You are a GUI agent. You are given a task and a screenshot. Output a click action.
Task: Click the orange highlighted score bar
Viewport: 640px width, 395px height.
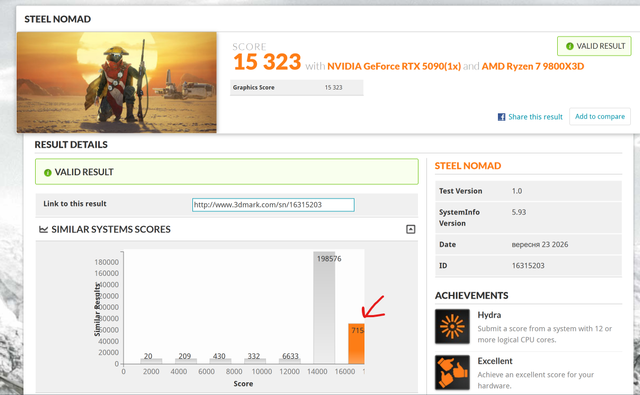click(x=356, y=344)
